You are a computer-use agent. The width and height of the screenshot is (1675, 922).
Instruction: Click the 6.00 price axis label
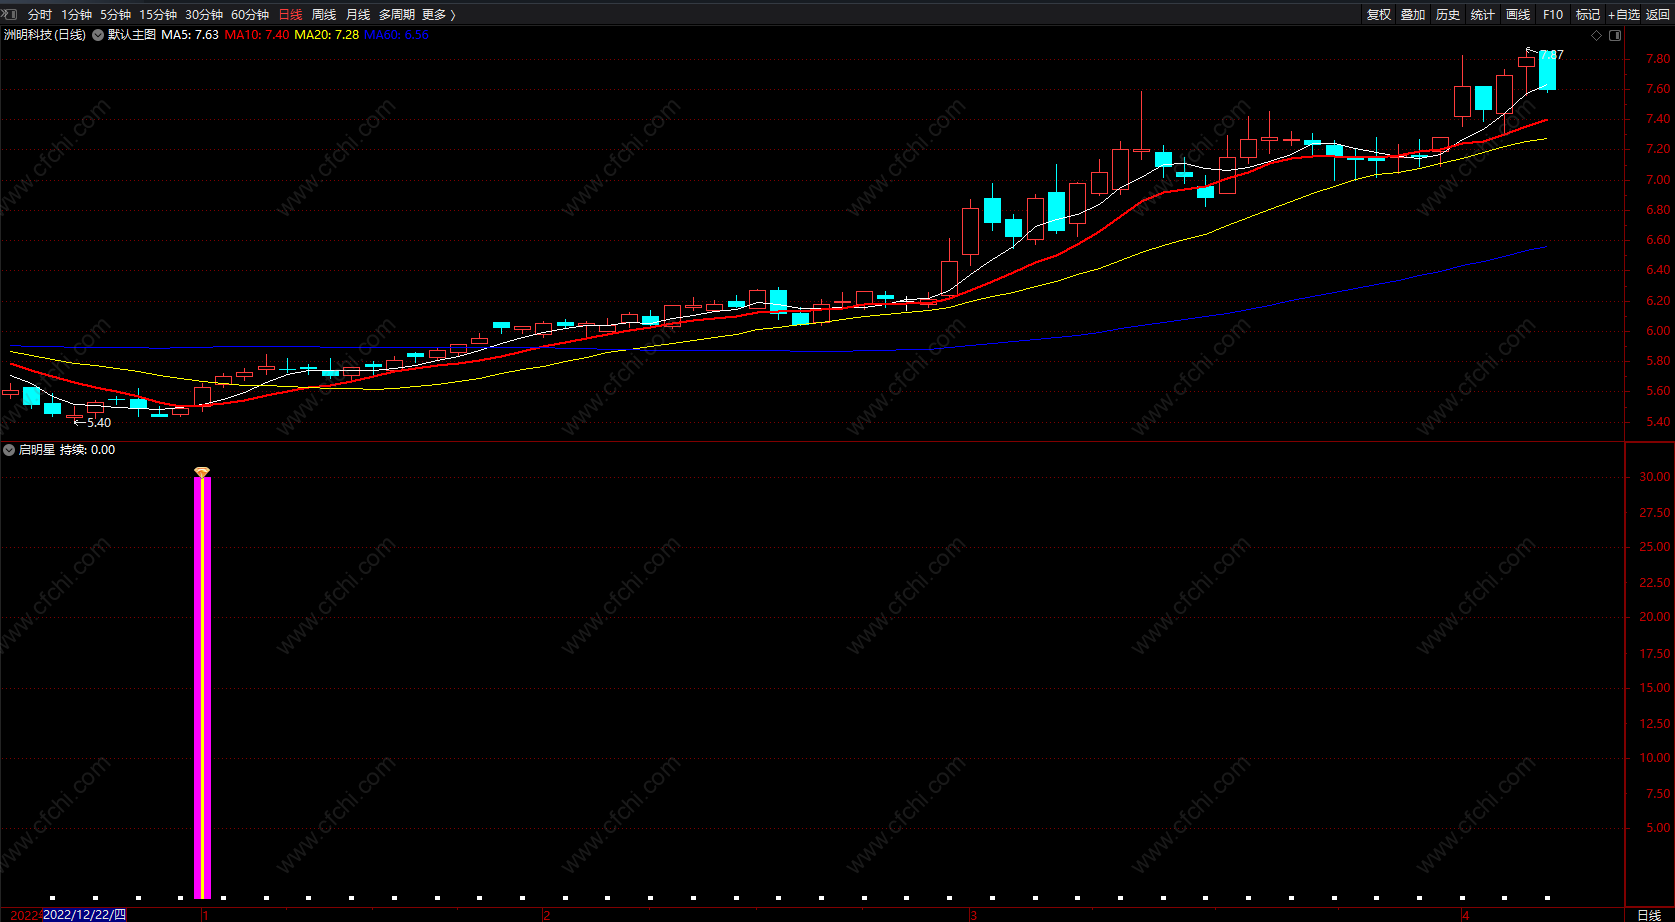pos(1658,331)
